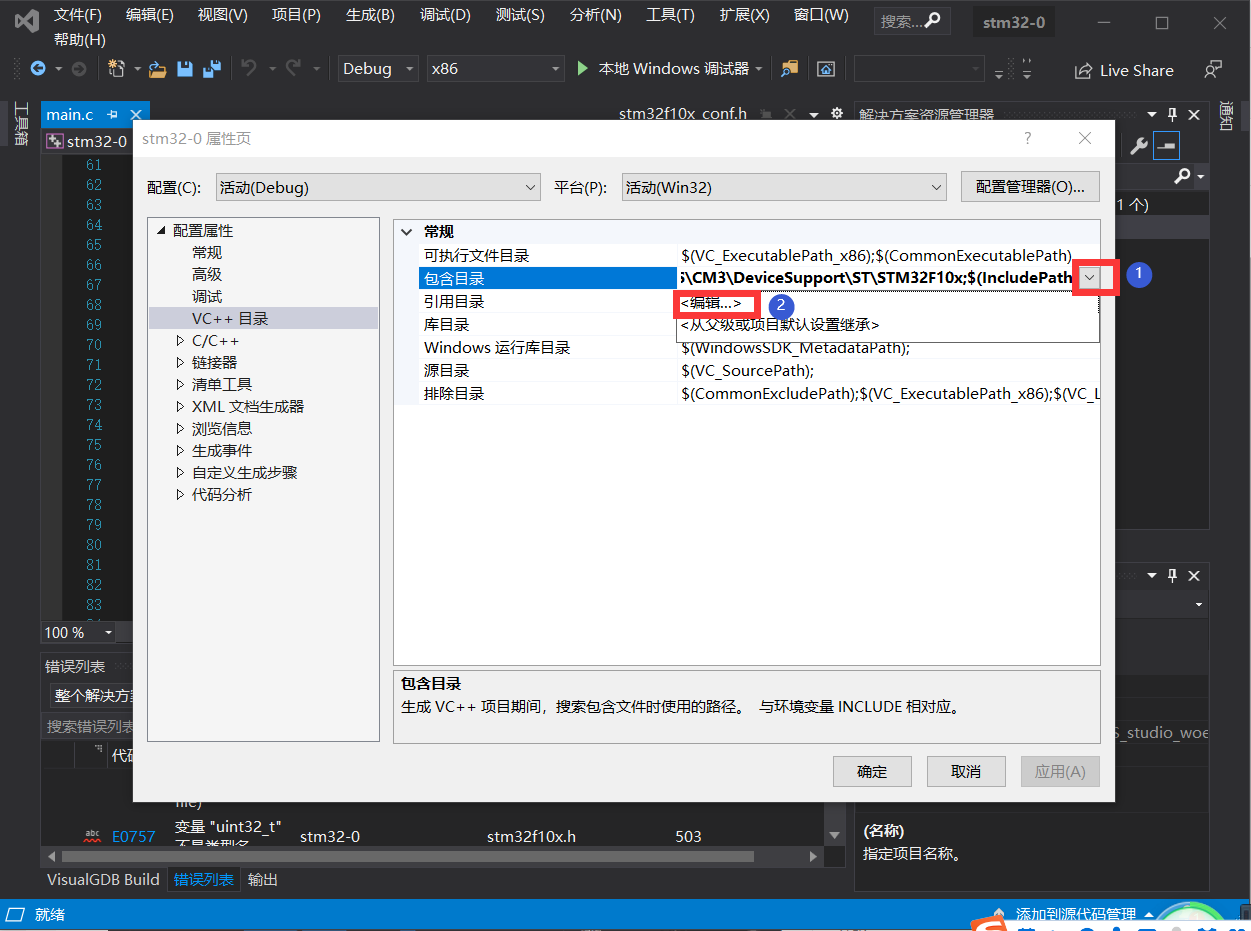Click the new project toolbar icon
The image size is (1251, 931).
click(x=116, y=69)
